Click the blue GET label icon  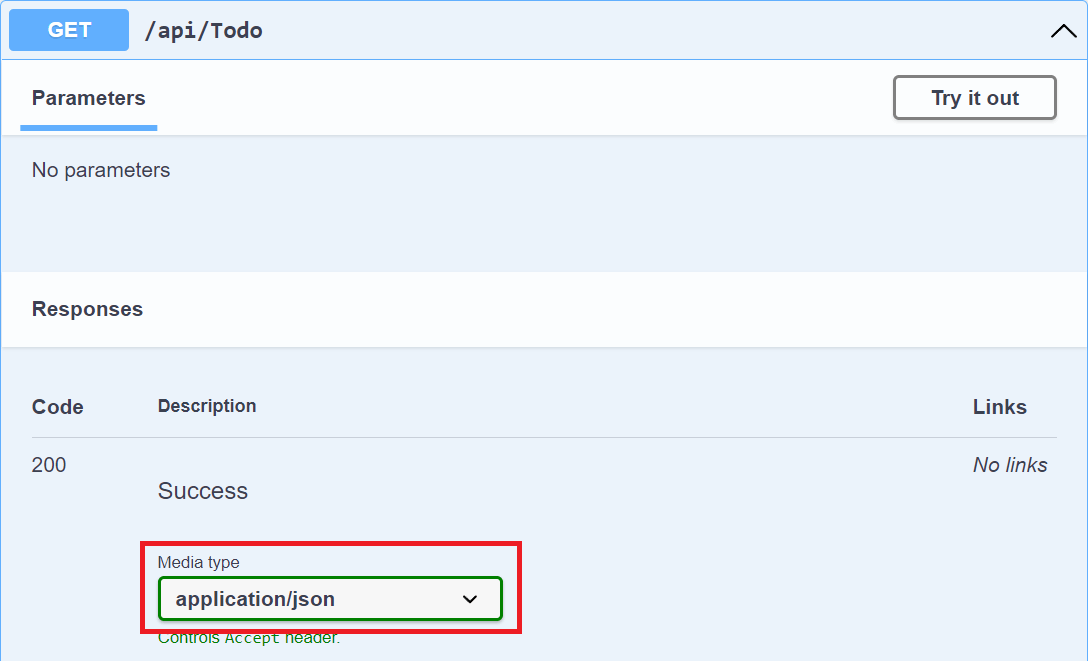pos(68,30)
